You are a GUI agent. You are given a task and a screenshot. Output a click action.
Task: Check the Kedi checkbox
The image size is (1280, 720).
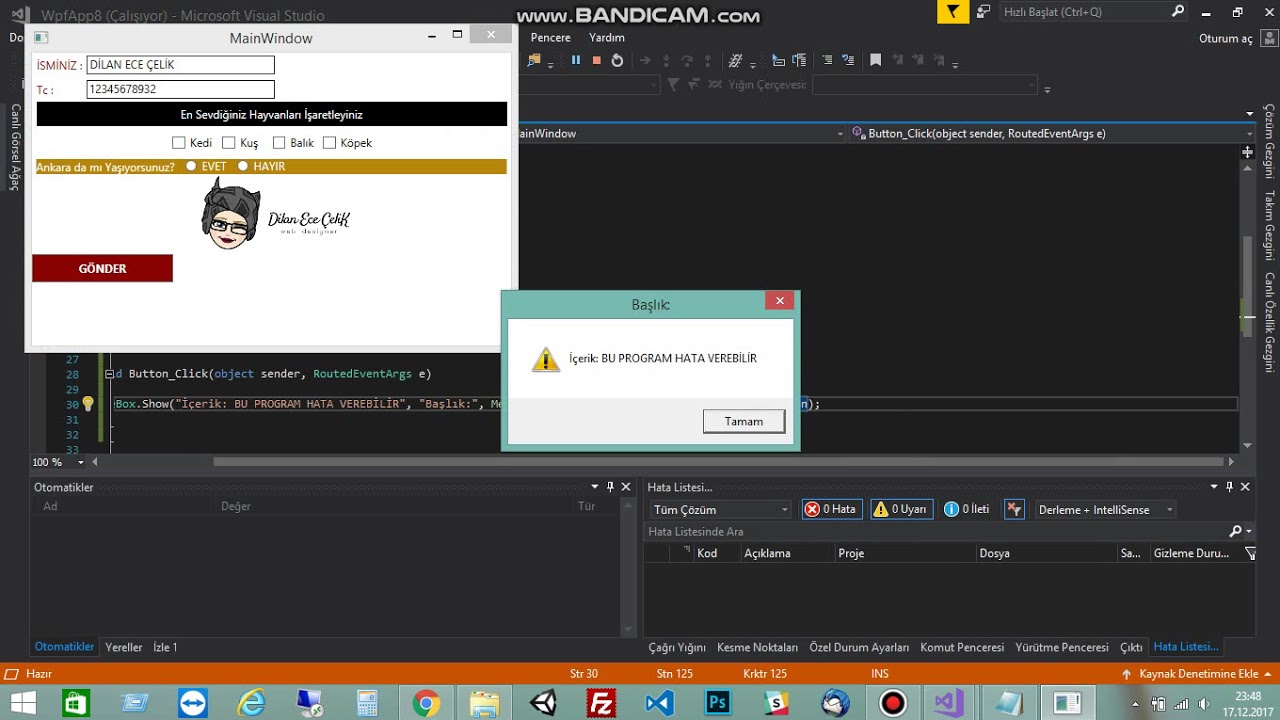click(179, 143)
